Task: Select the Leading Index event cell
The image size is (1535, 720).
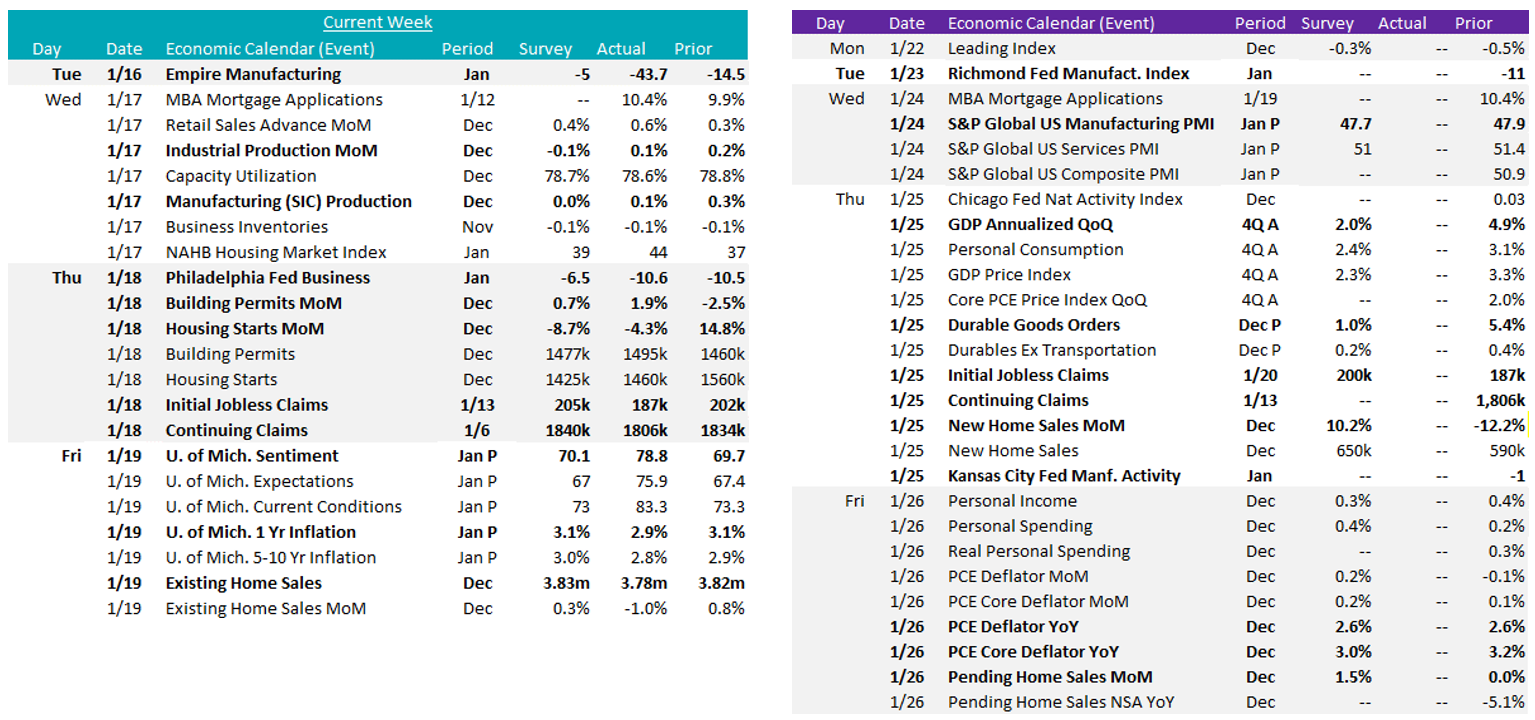Action: 1001,48
